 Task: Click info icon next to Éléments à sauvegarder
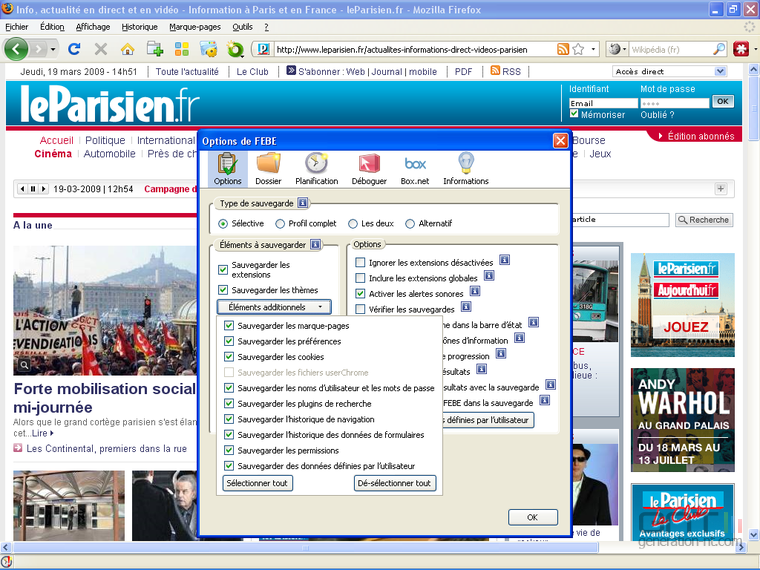(x=315, y=244)
